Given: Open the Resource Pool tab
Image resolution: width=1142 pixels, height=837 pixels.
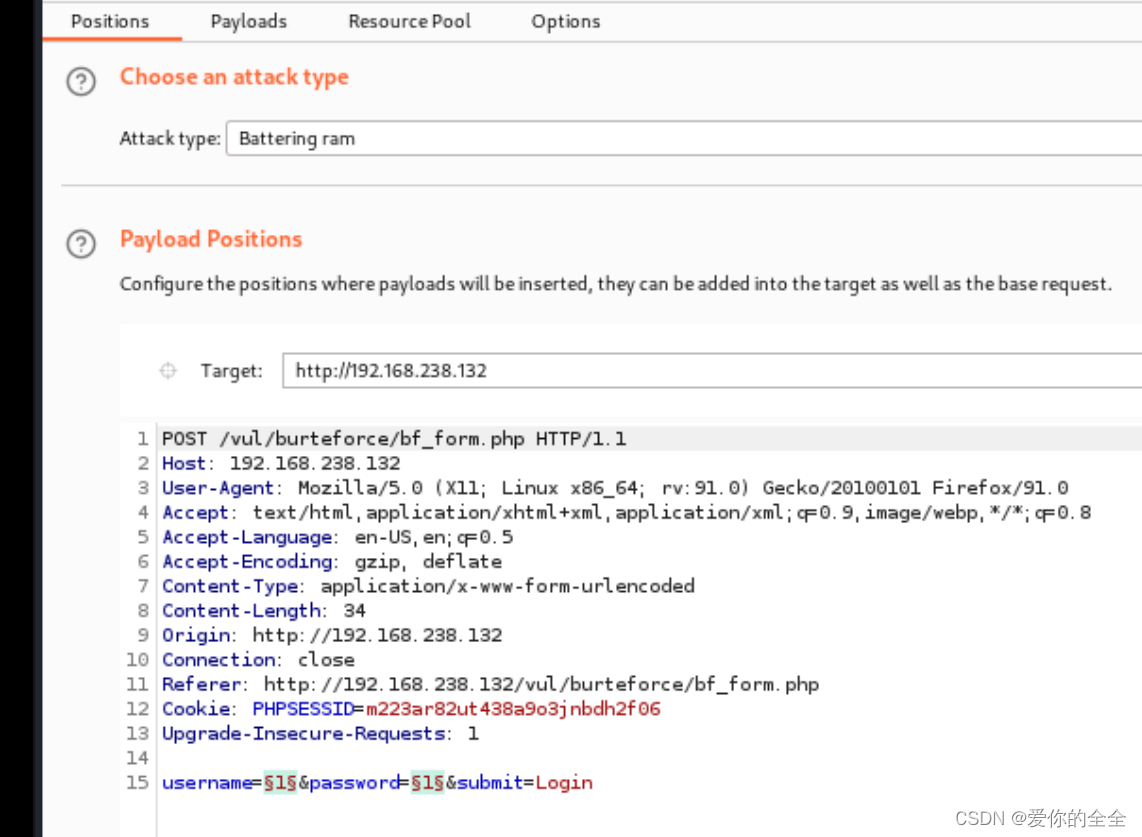Looking at the screenshot, I should point(409,21).
